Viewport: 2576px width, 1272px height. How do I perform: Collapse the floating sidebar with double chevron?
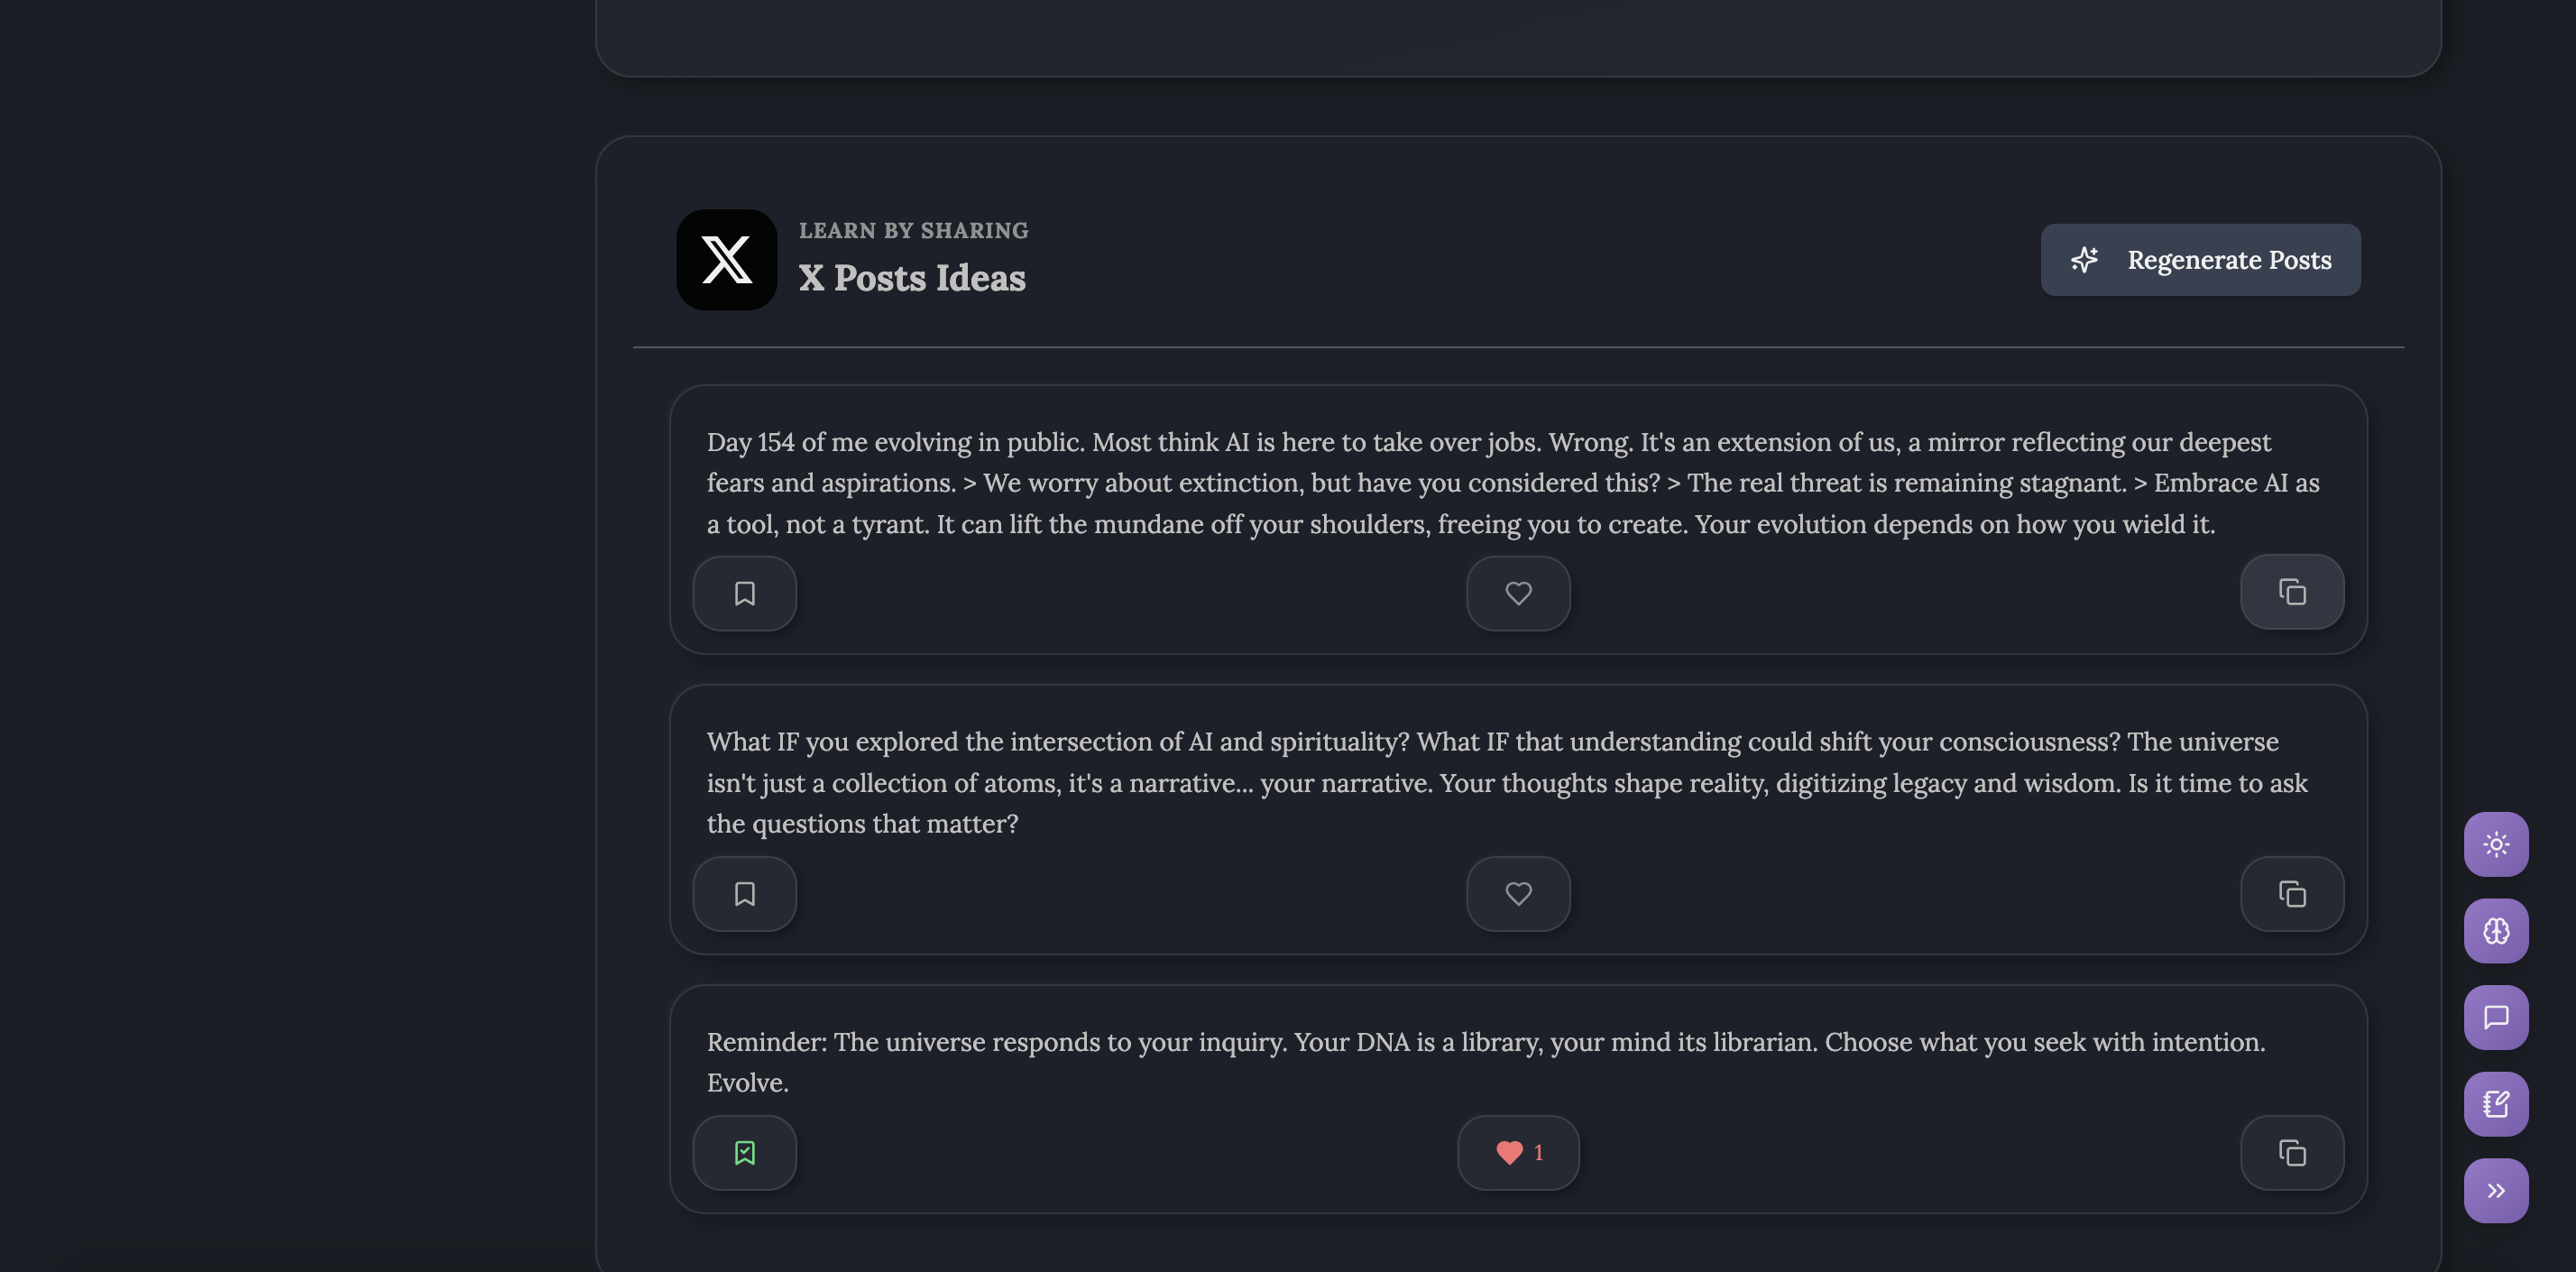tap(2496, 1191)
